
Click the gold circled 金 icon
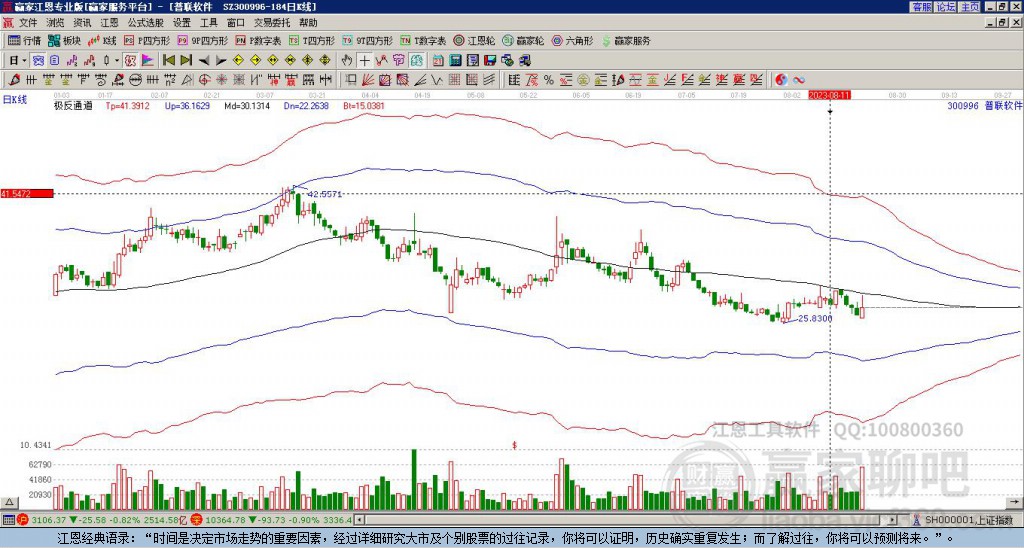(x=583, y=80)
